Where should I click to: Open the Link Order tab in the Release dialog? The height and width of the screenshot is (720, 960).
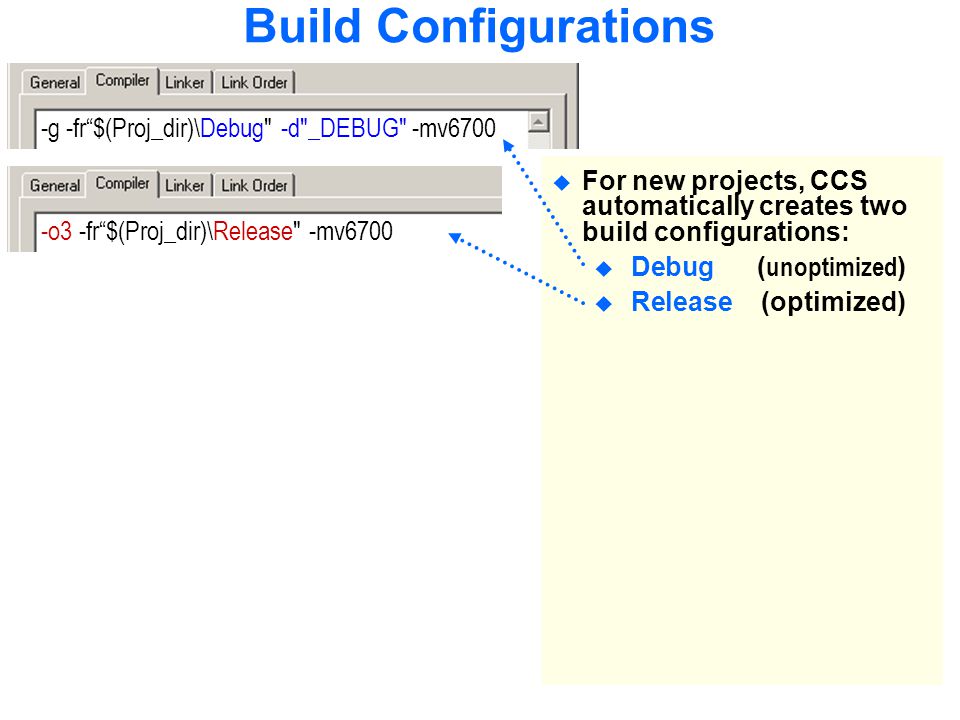254,186
